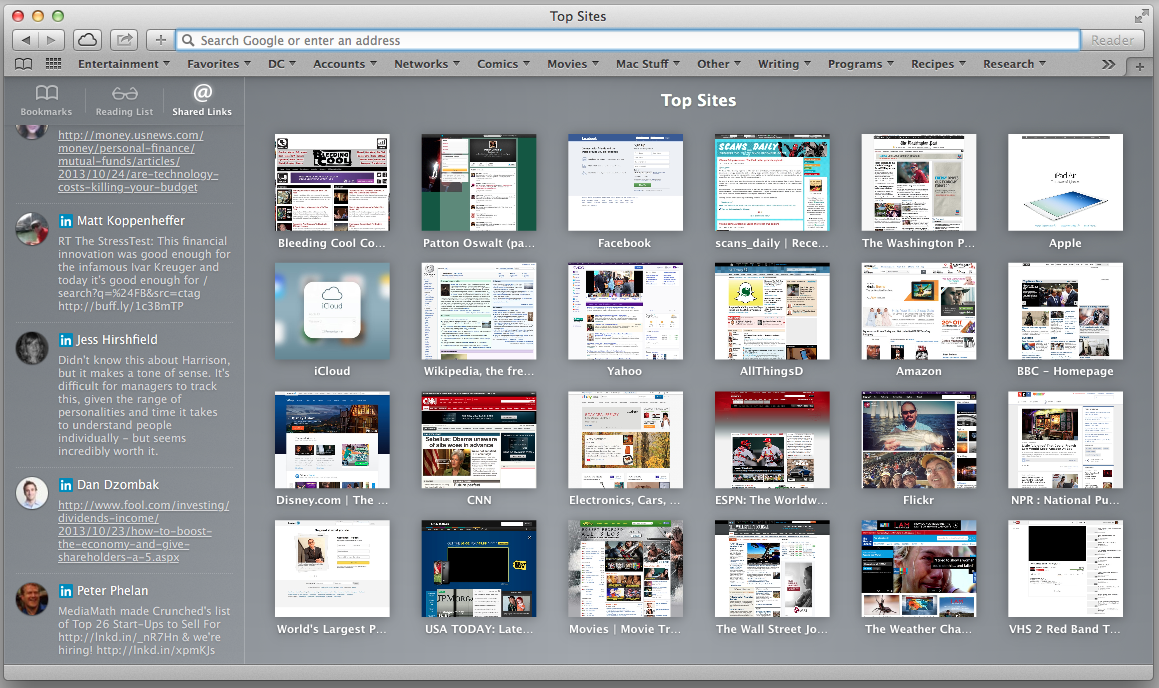Click the Reader button
The height and width of the screenshot is (688, 1159).
pos(1112,40)
